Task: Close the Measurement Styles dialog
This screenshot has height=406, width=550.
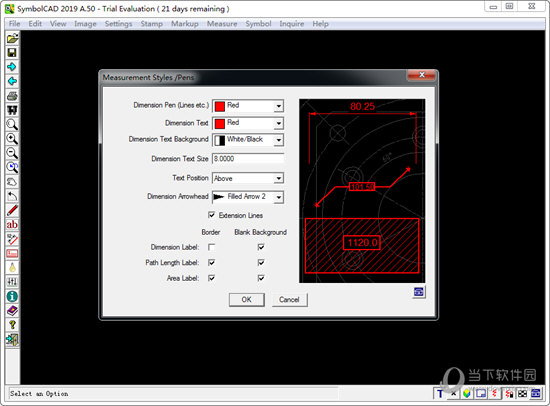Action: pos(422,75)
